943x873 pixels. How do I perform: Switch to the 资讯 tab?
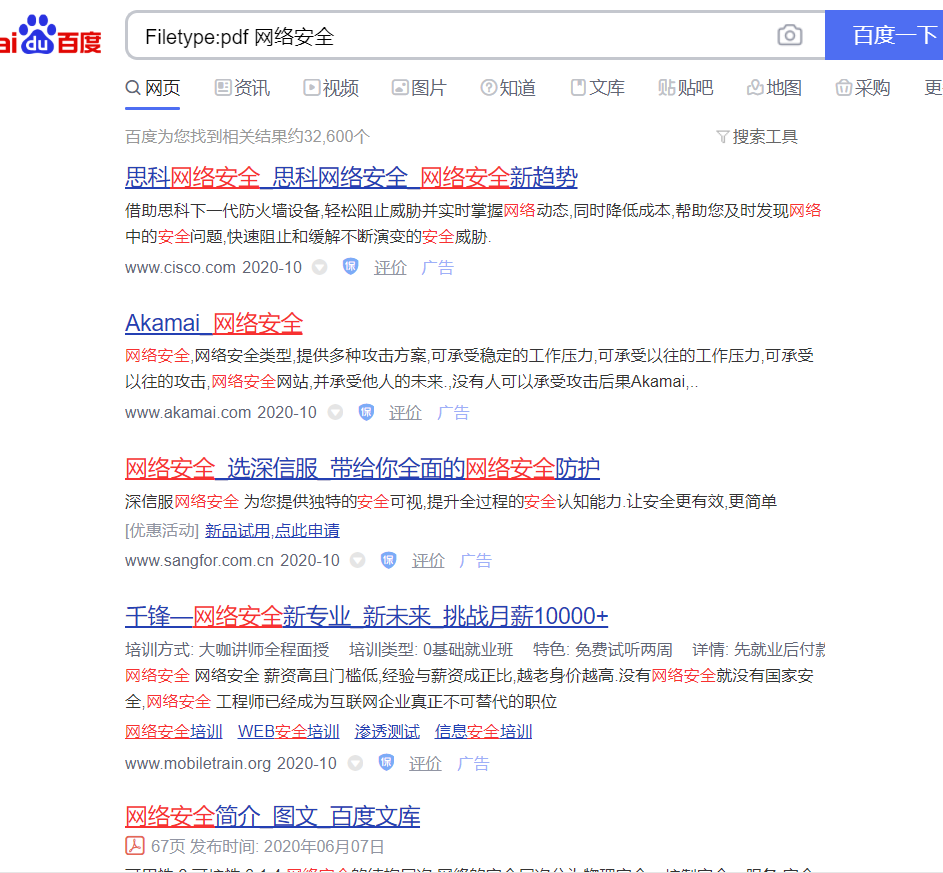pos(242,88)
